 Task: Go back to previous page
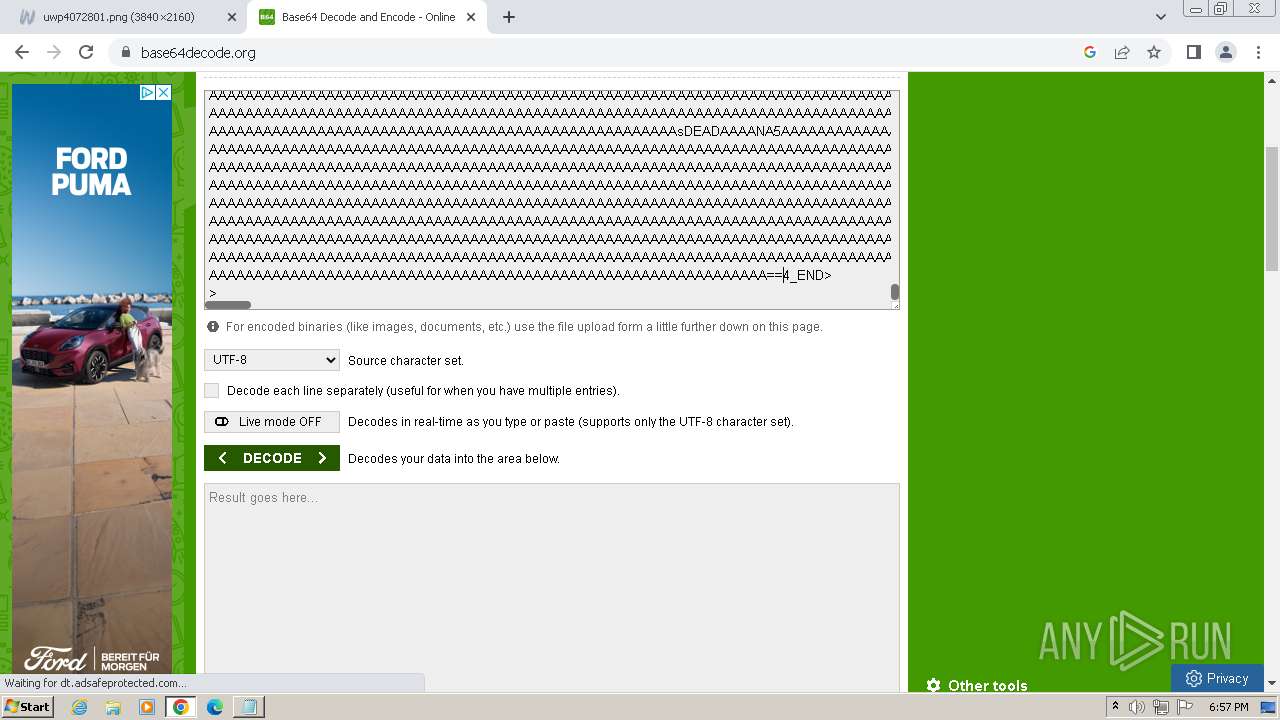point(22,52)
